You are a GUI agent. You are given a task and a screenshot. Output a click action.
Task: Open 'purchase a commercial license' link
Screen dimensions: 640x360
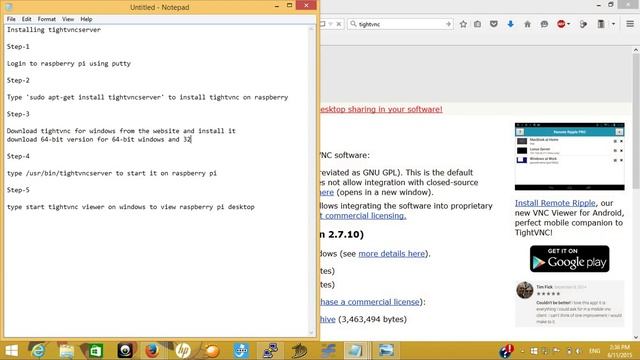click(370, 302)
